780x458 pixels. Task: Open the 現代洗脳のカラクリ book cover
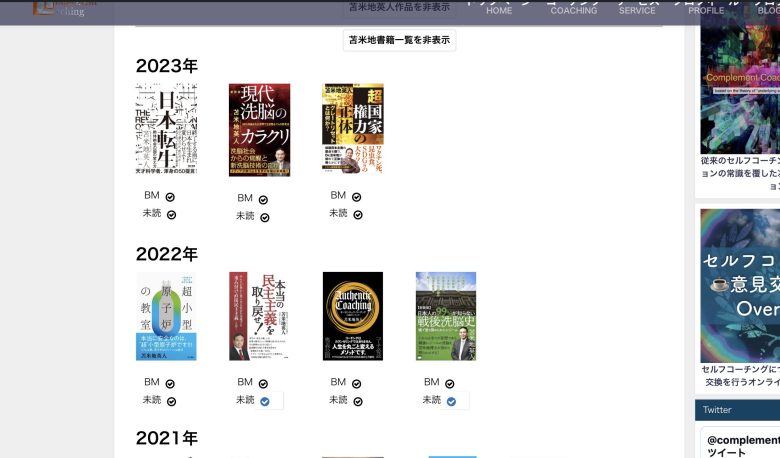point(259,130)
